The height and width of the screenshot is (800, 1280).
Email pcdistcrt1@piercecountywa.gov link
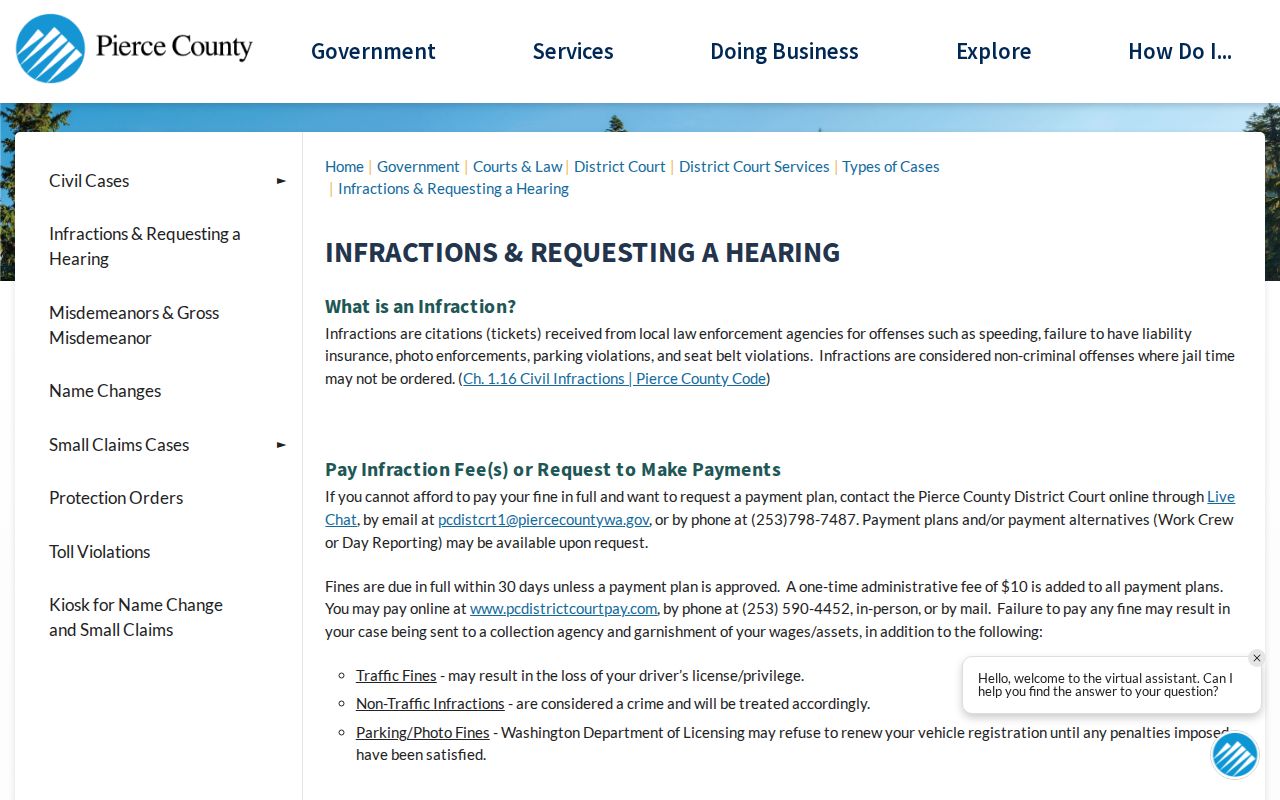click(544, 520)
